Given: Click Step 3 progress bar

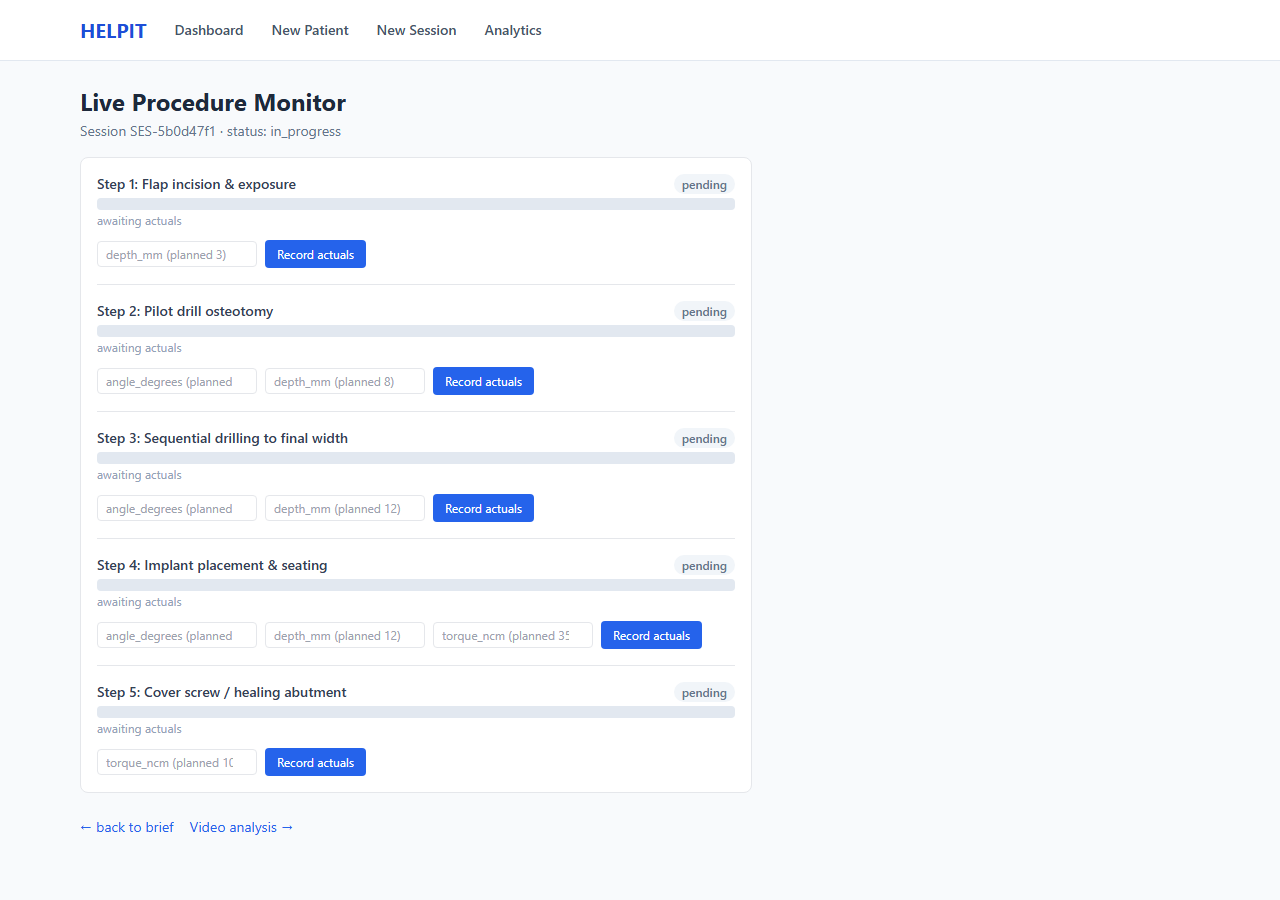Looking at the screenshot, I should coord(416,458).
